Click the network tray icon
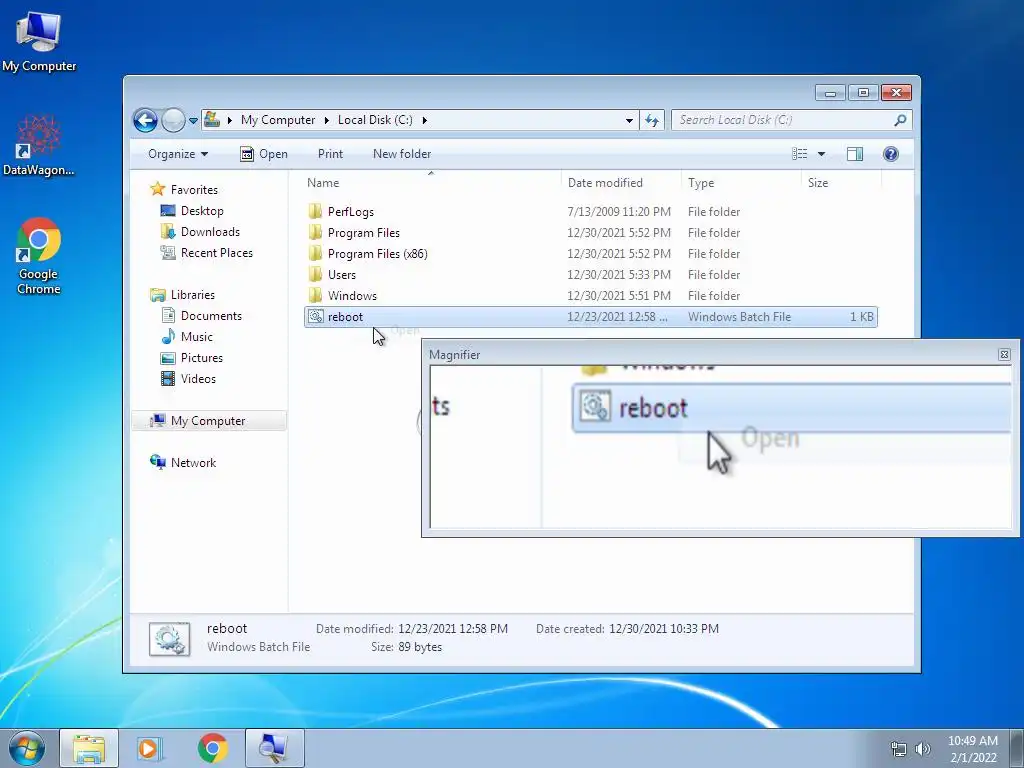 (899, 749)
